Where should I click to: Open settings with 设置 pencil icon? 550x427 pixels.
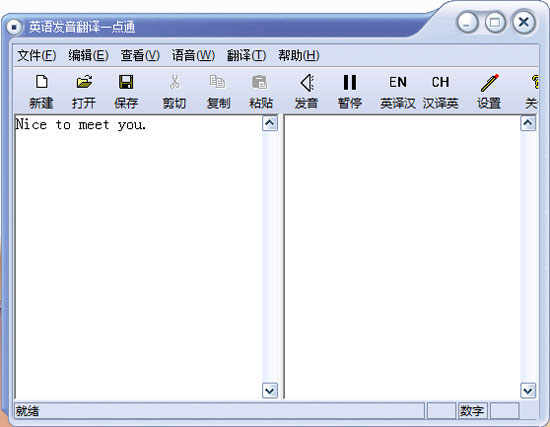pyautogui.click(x=489, y=91)
